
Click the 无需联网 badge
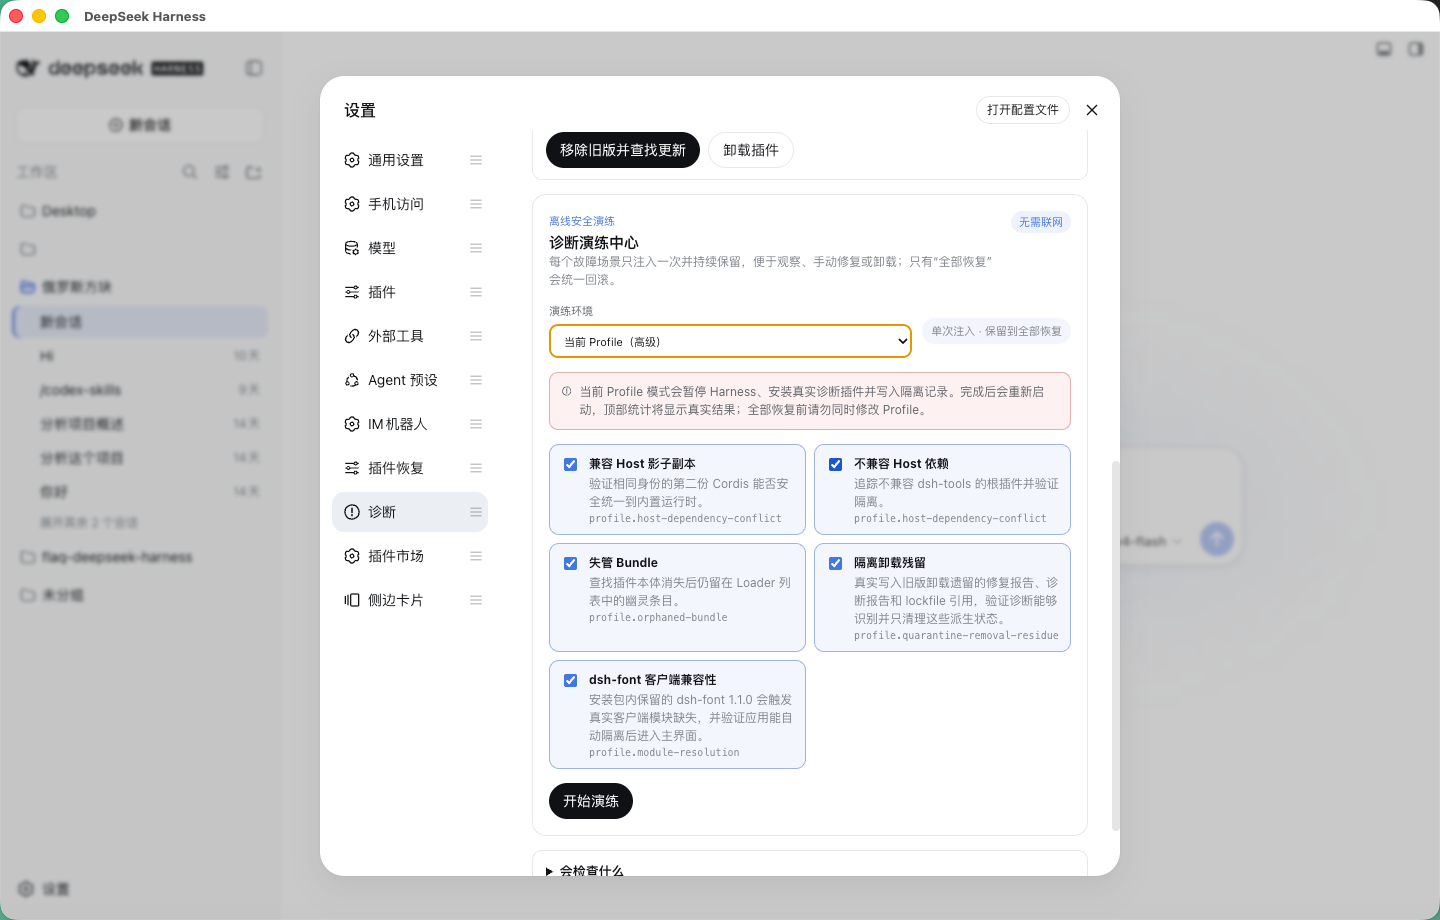(1041, 222)
